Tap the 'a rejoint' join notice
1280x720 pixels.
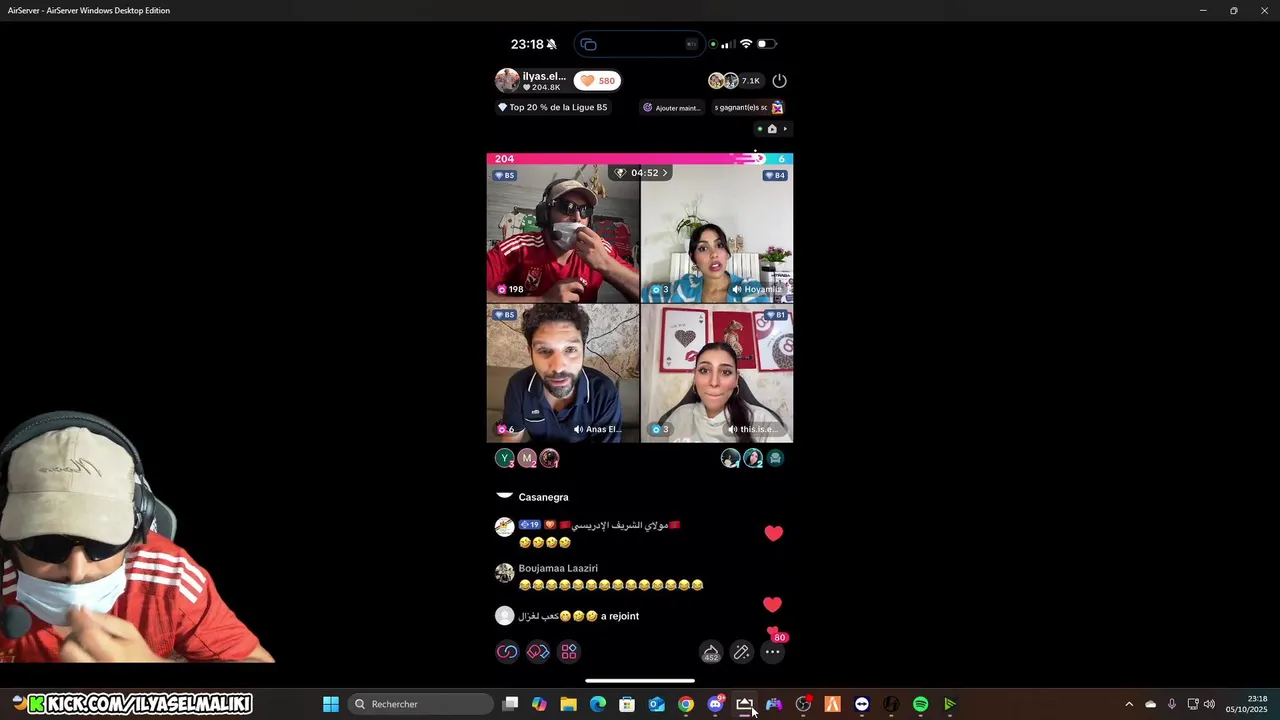click(620, 616)
